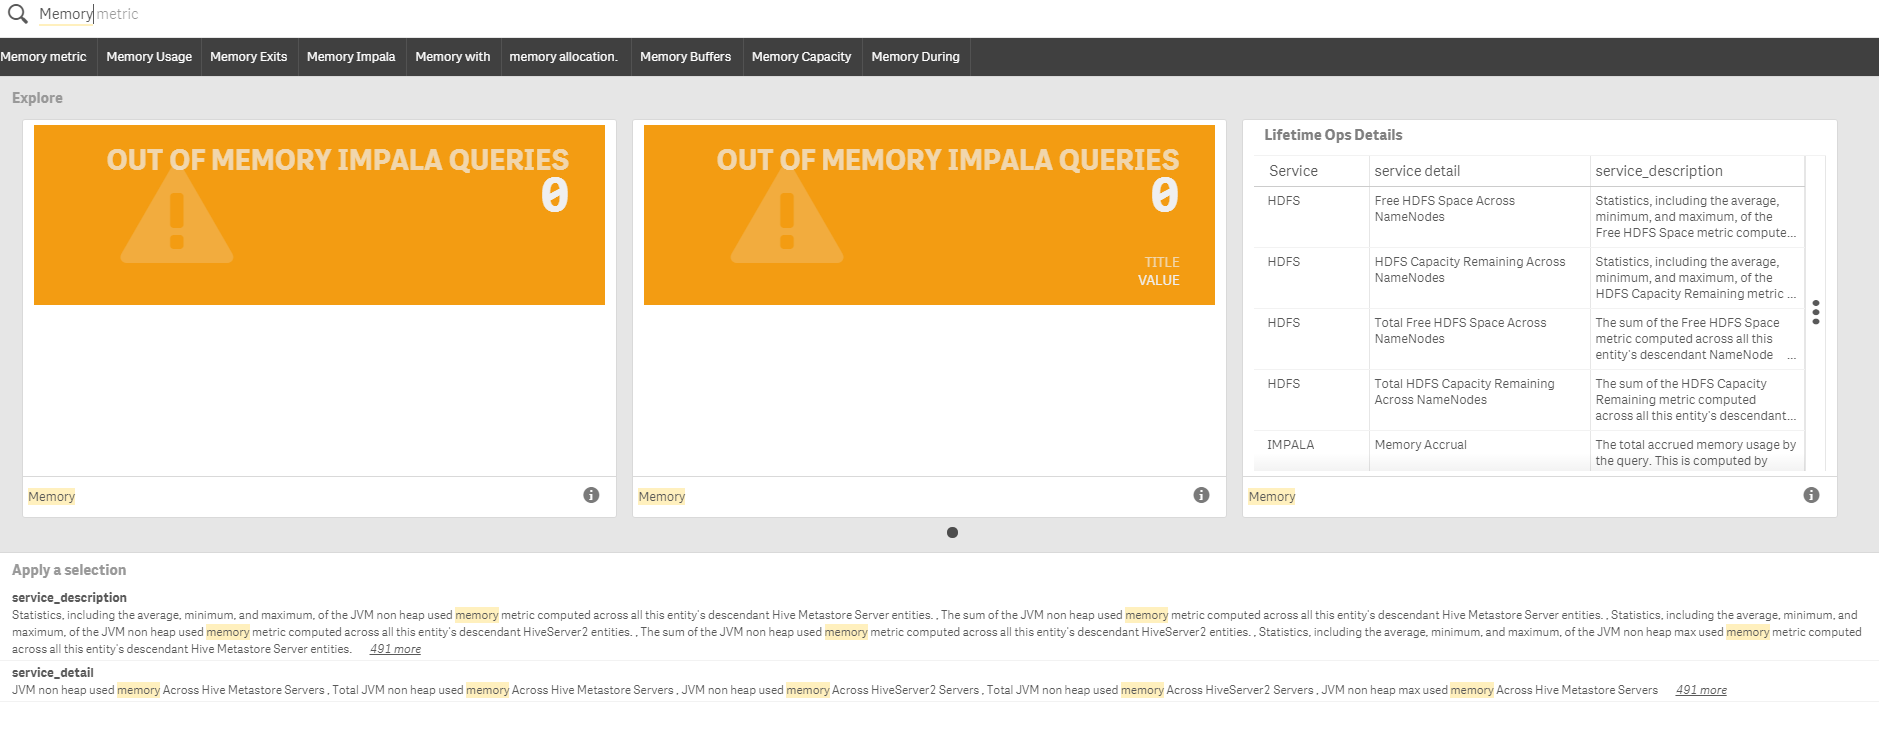Select the 'Memory Buffers' suggestion
This screenshot has width=1879, height=737.
tap(686, 57)
